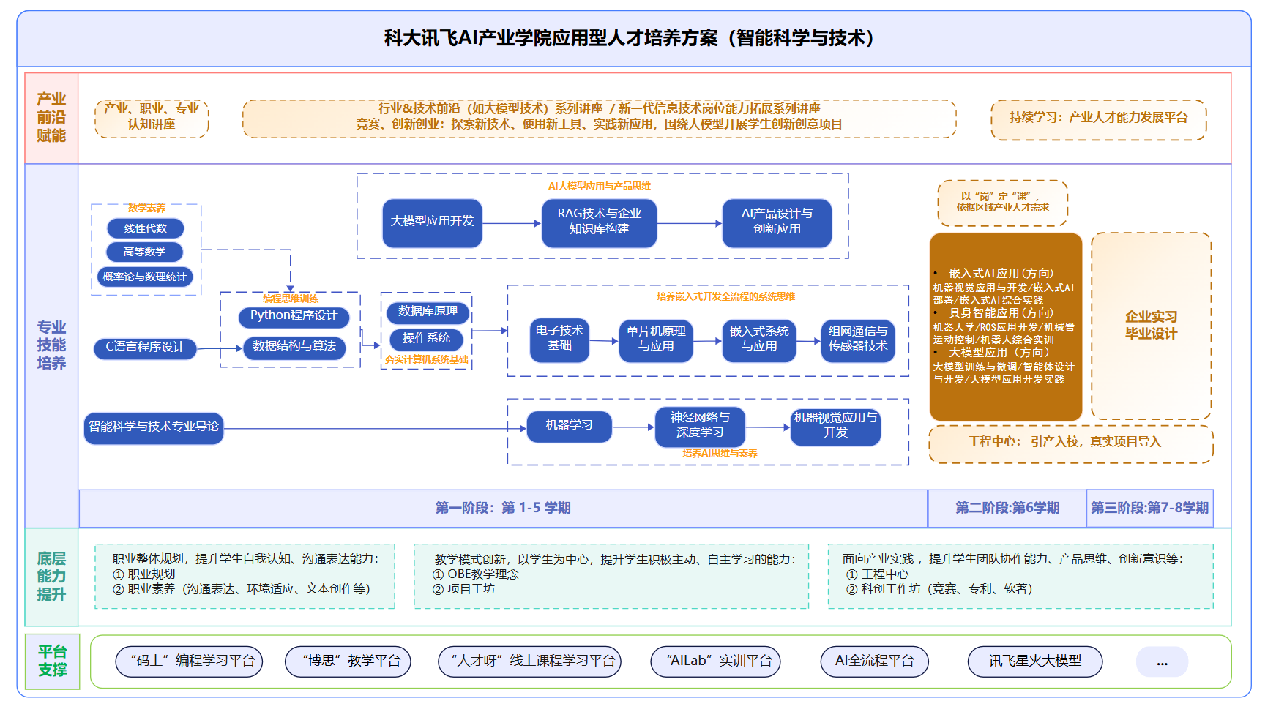
Task: Click the 智能科学与技术专业导论 box
Action: 153,427
